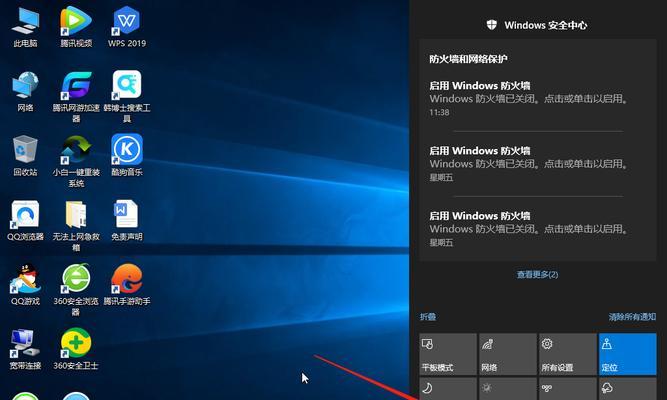Toggle 平板模式 quick action tile

(448, 354)
